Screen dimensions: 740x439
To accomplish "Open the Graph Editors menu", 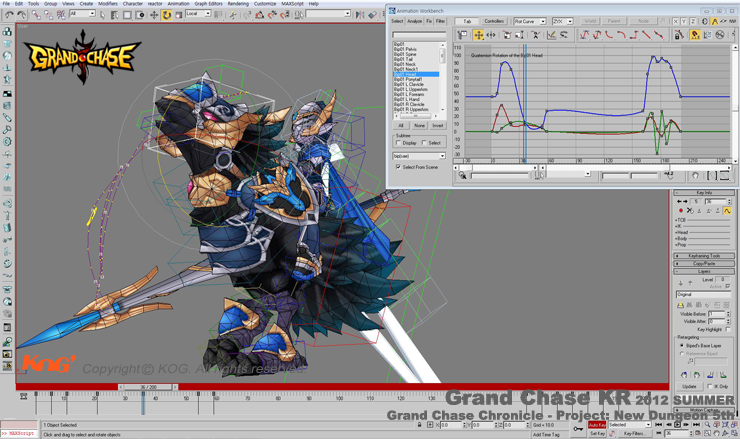I will 208,4.
